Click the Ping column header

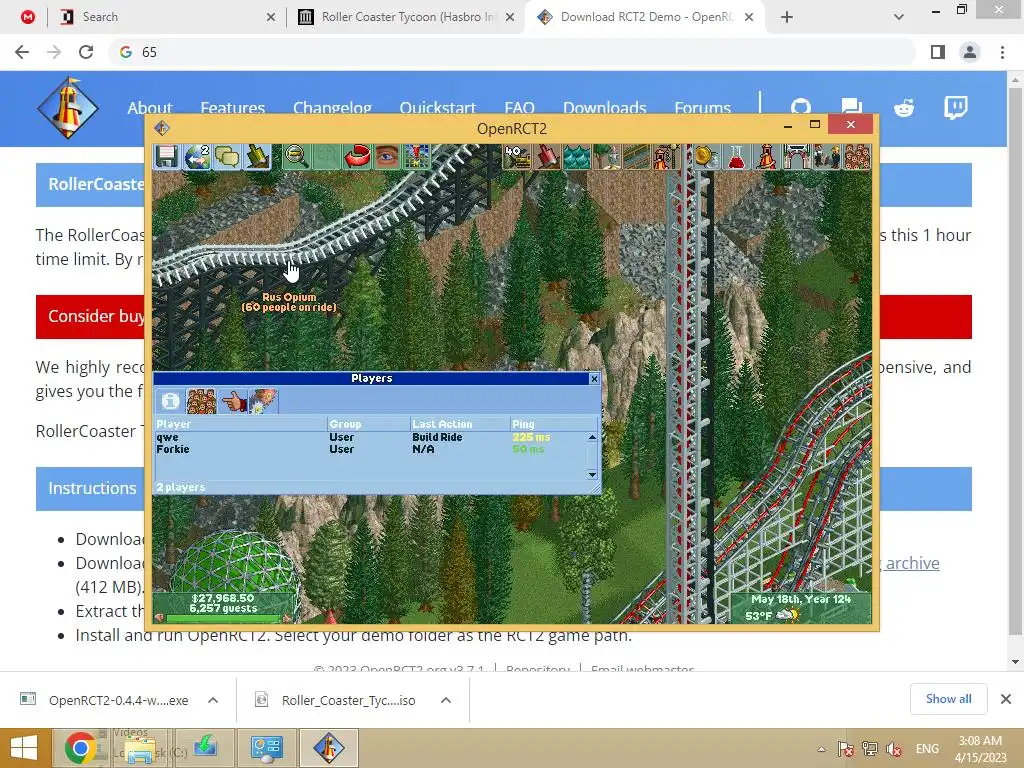coord(554,424)
